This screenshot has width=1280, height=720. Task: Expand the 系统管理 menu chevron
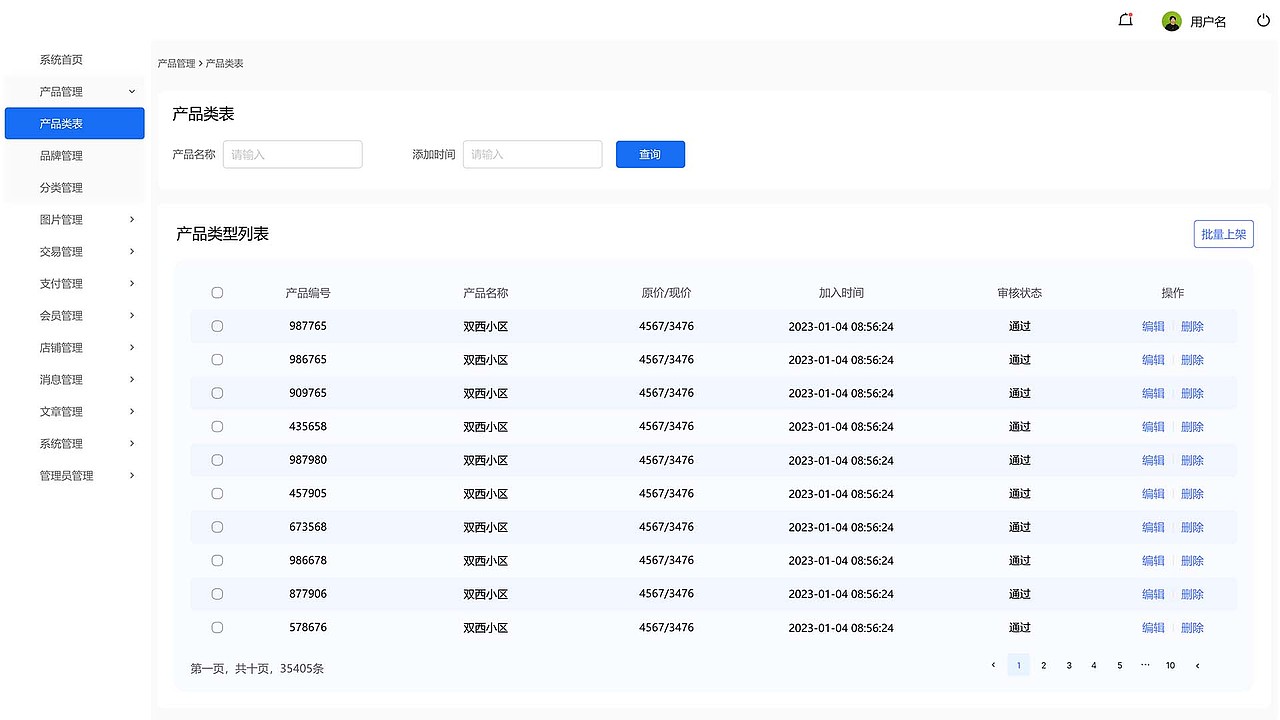point(132,444)
